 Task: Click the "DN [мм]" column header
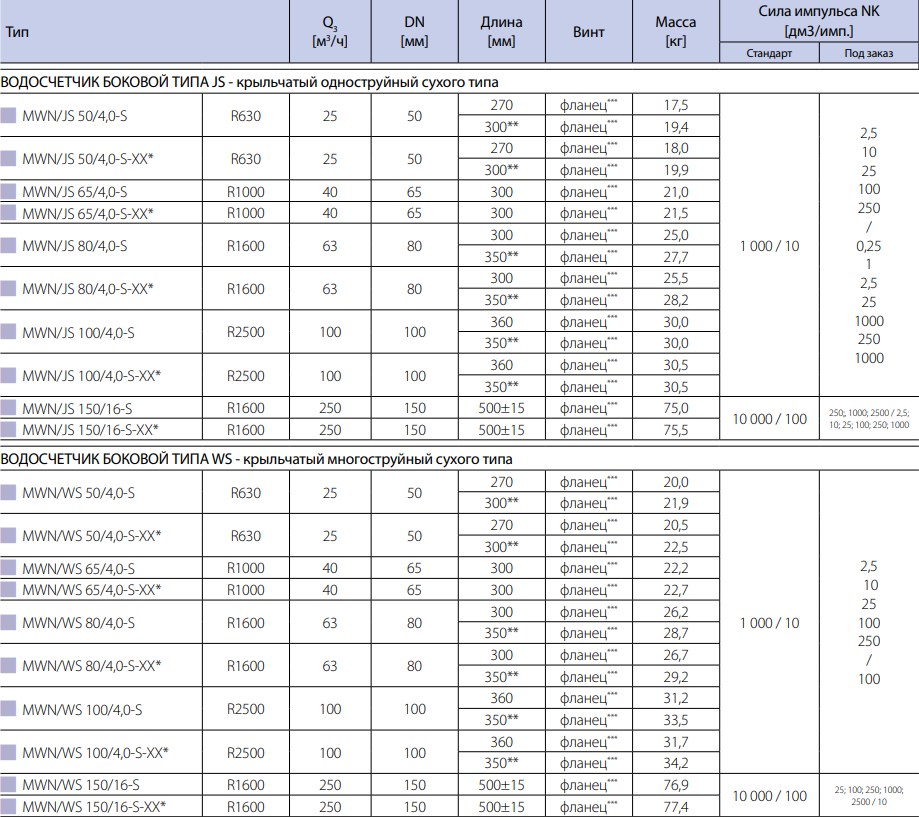414,32
